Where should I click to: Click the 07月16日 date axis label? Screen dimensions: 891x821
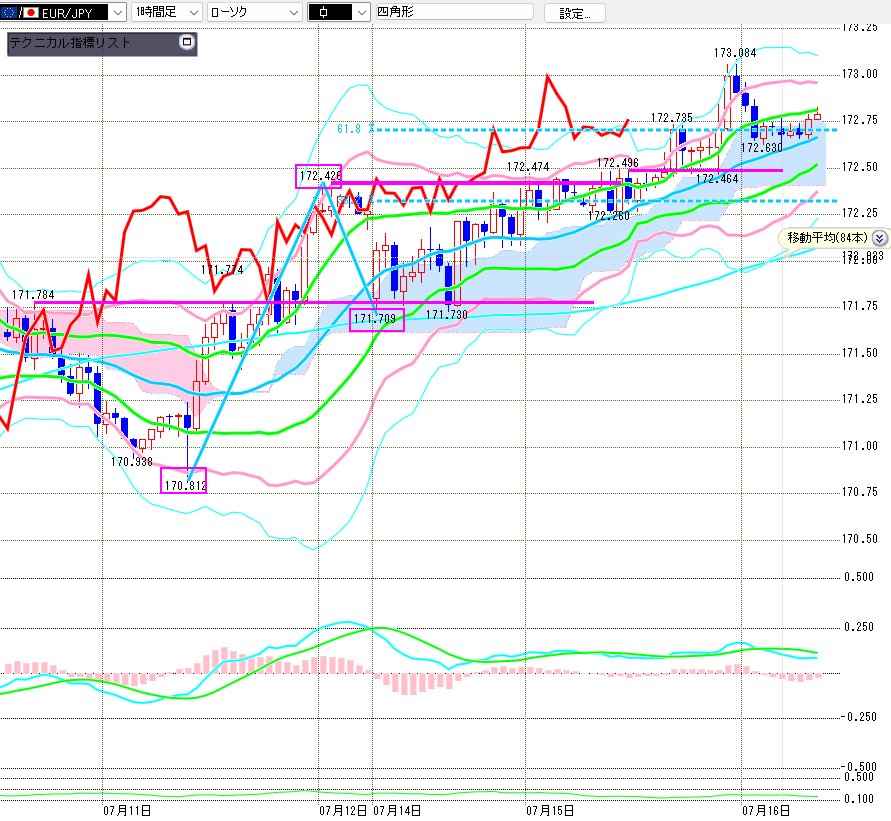(765, 810)
